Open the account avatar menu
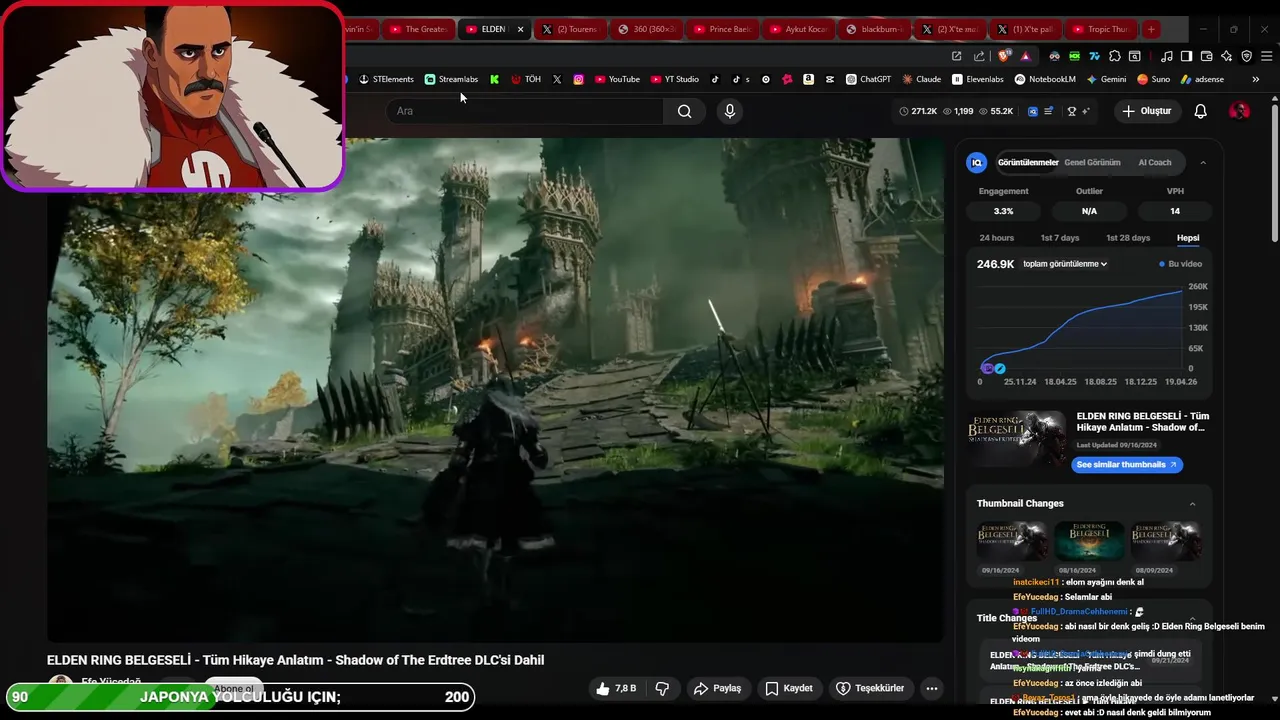The height and width of the screenshot is (720, 1280). click(x=1239, y=111)
